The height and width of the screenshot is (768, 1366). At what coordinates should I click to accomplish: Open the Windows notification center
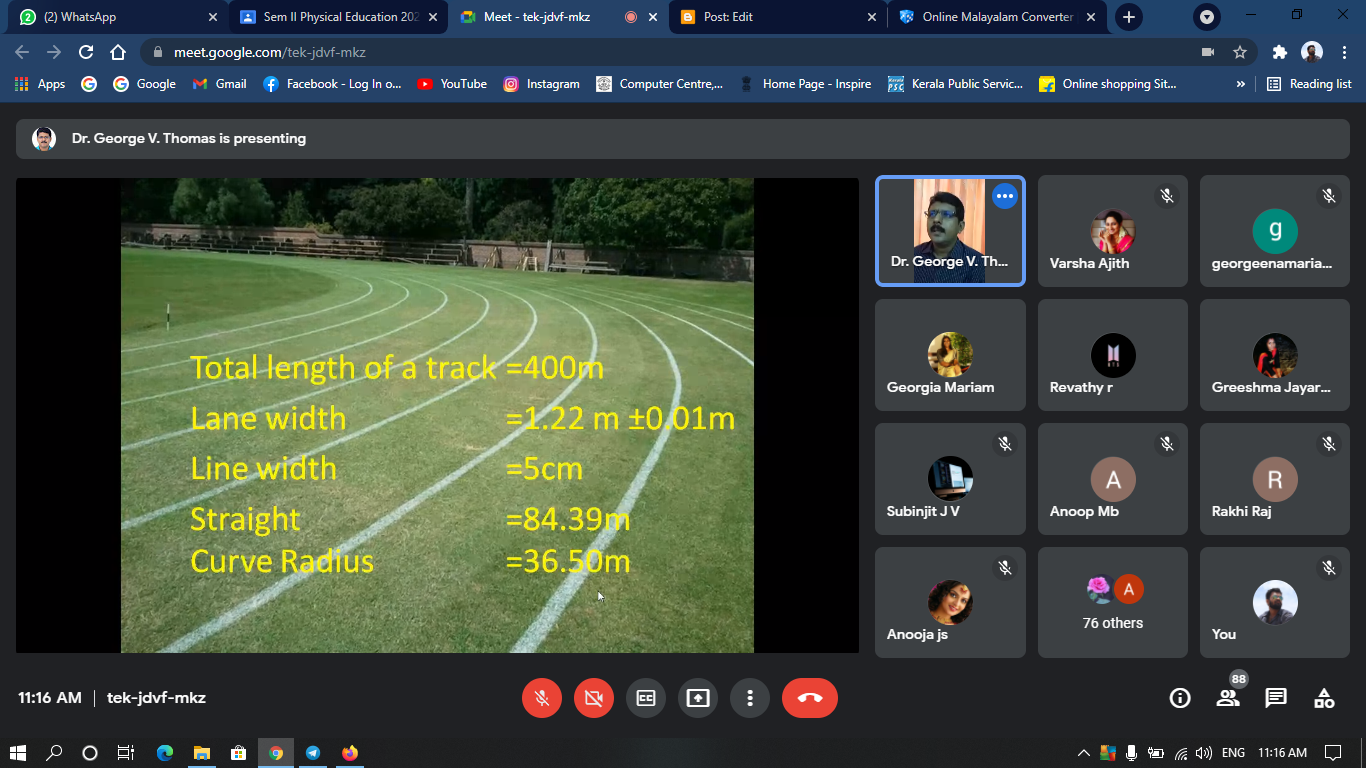coord(1333,753)
